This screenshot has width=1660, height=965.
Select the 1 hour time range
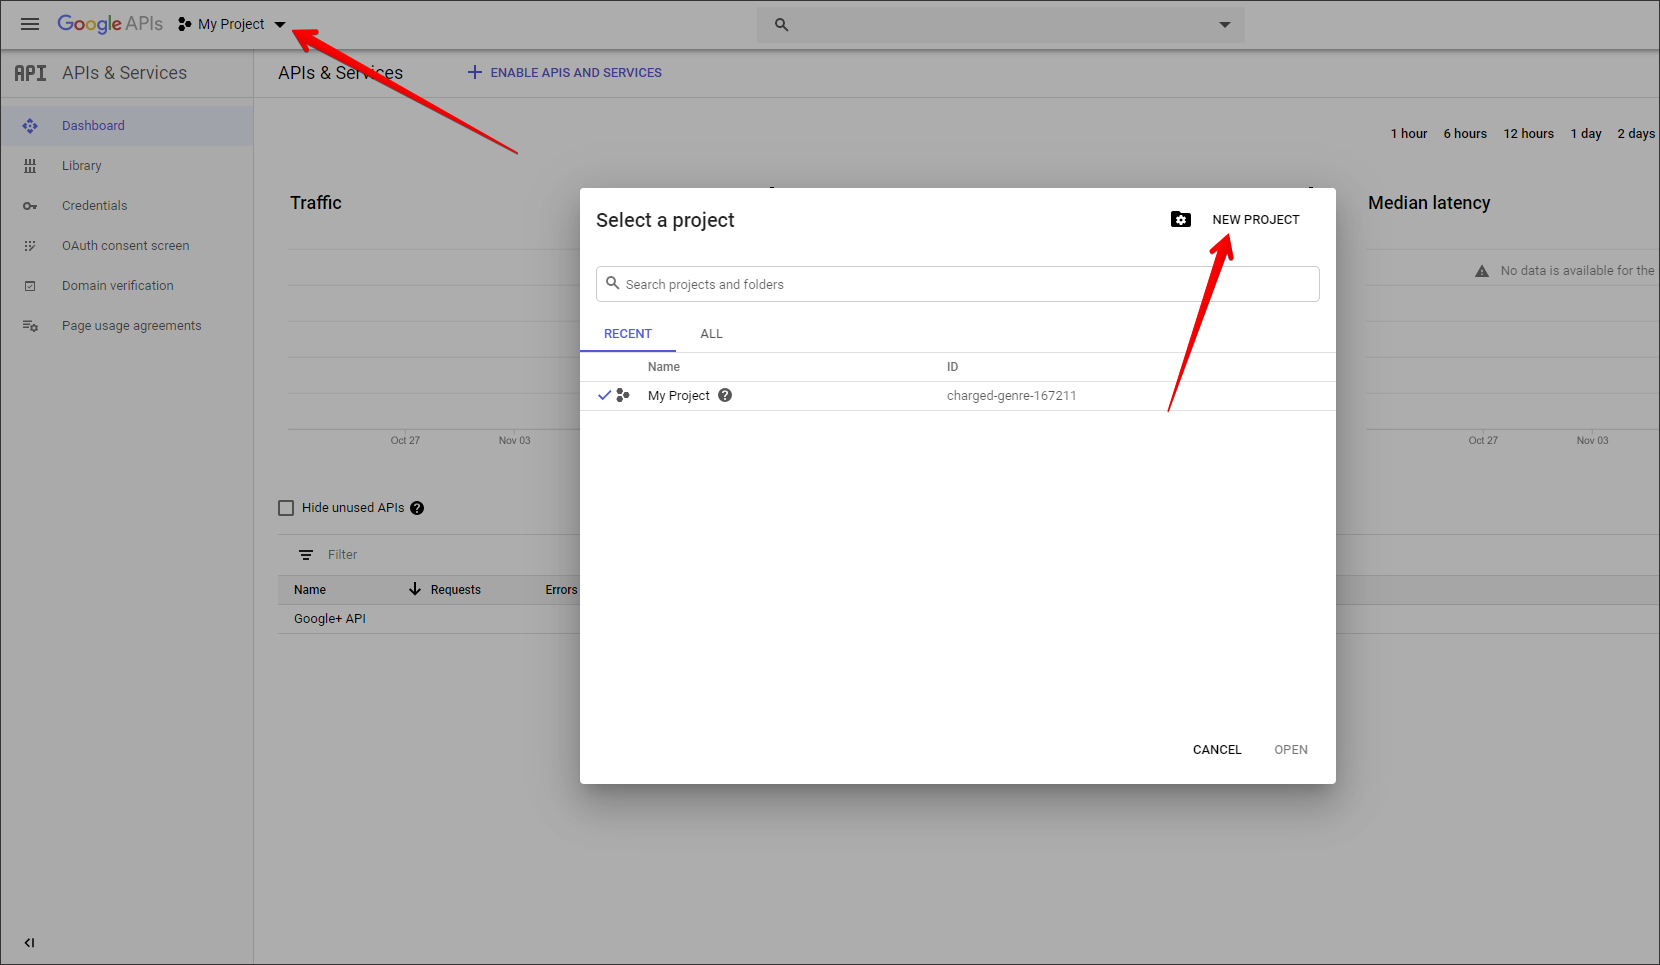(1408, 134)
